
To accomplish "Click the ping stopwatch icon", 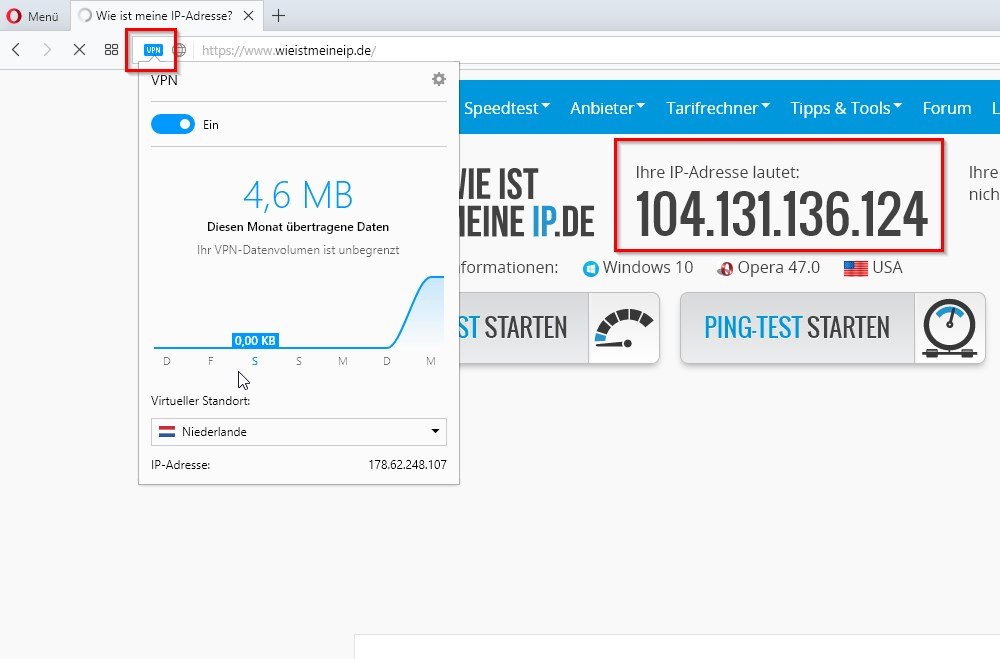I will click(x=950, y=328).
